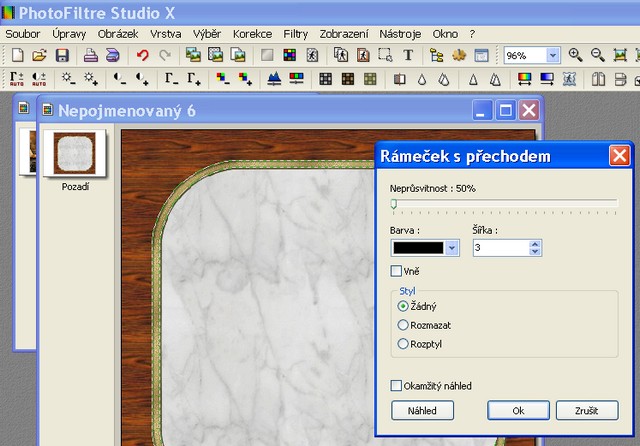Open the Filtry menu
The width and height of the screenshot is (640, 446).
(296, 34)
